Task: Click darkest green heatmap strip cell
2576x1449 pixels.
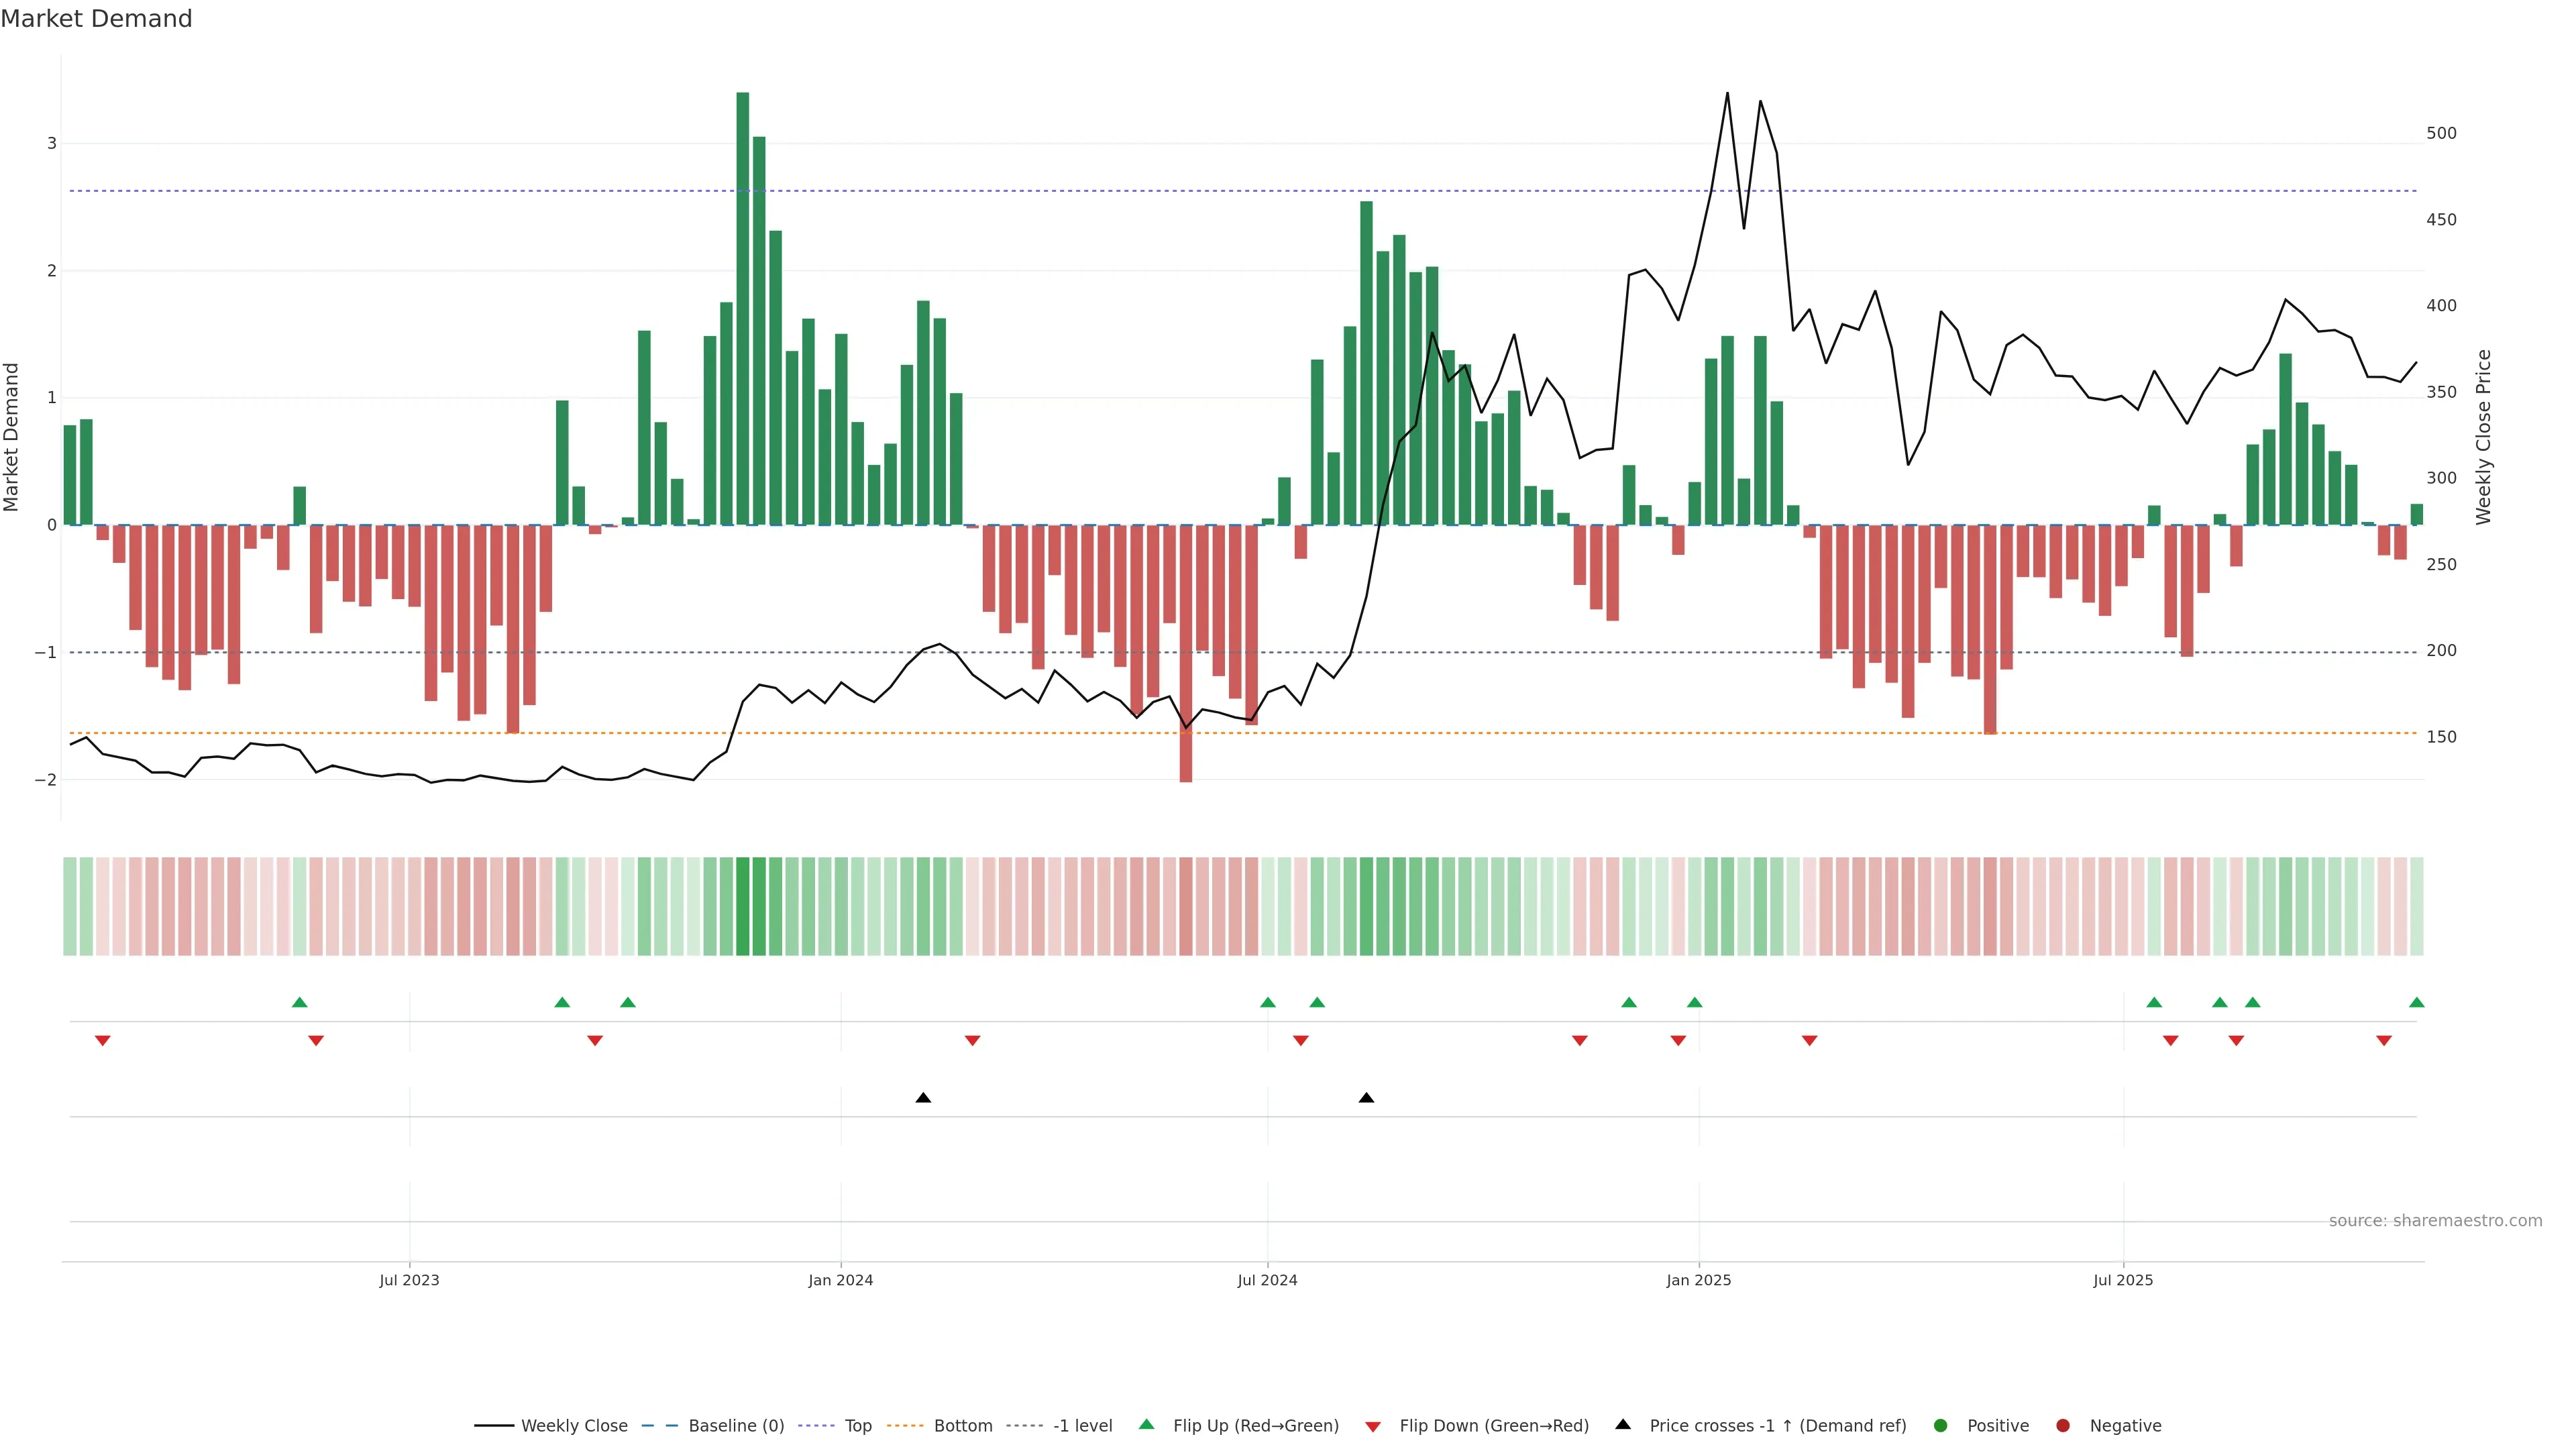Action: (743, 906)
